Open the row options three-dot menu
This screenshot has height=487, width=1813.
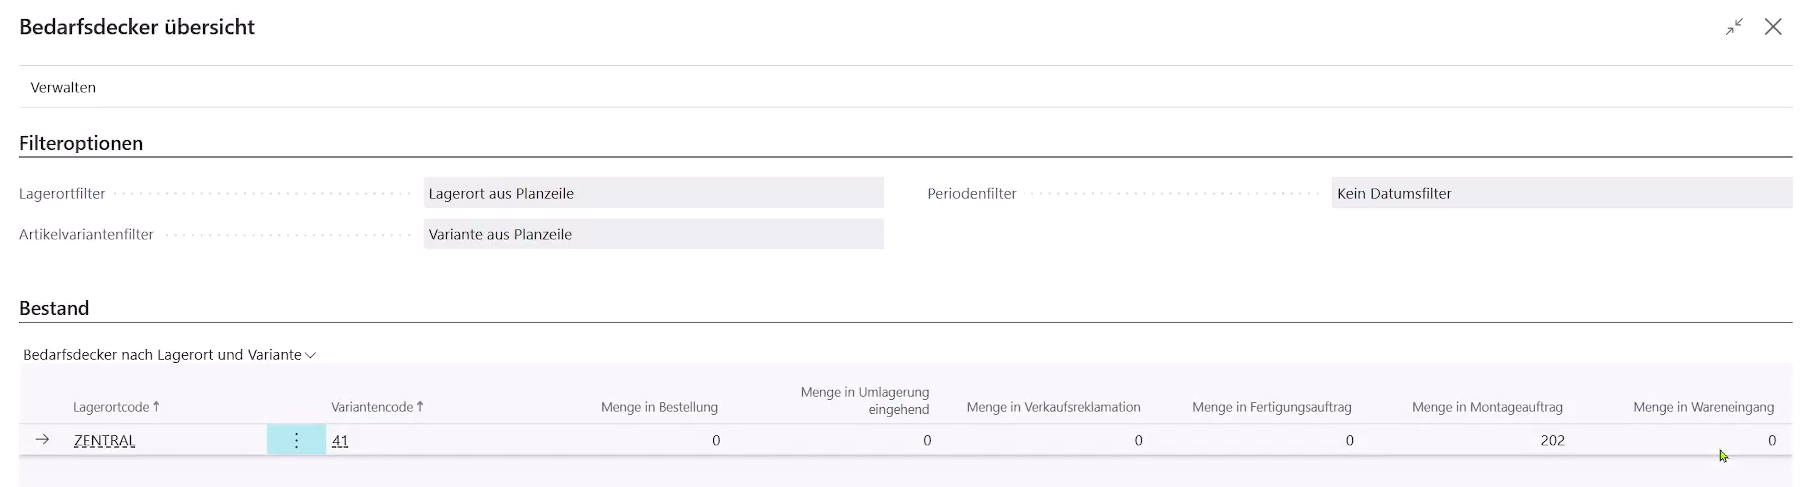pos(296,440)
